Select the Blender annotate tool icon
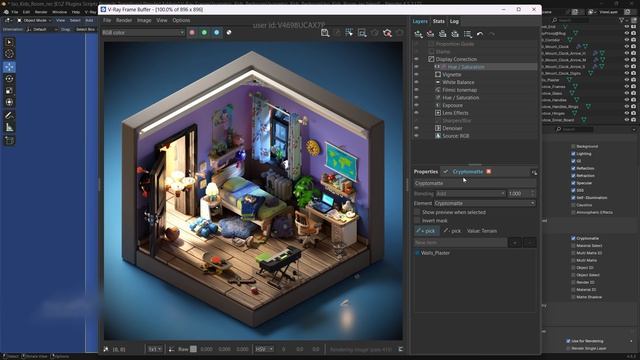 point(9,116)
